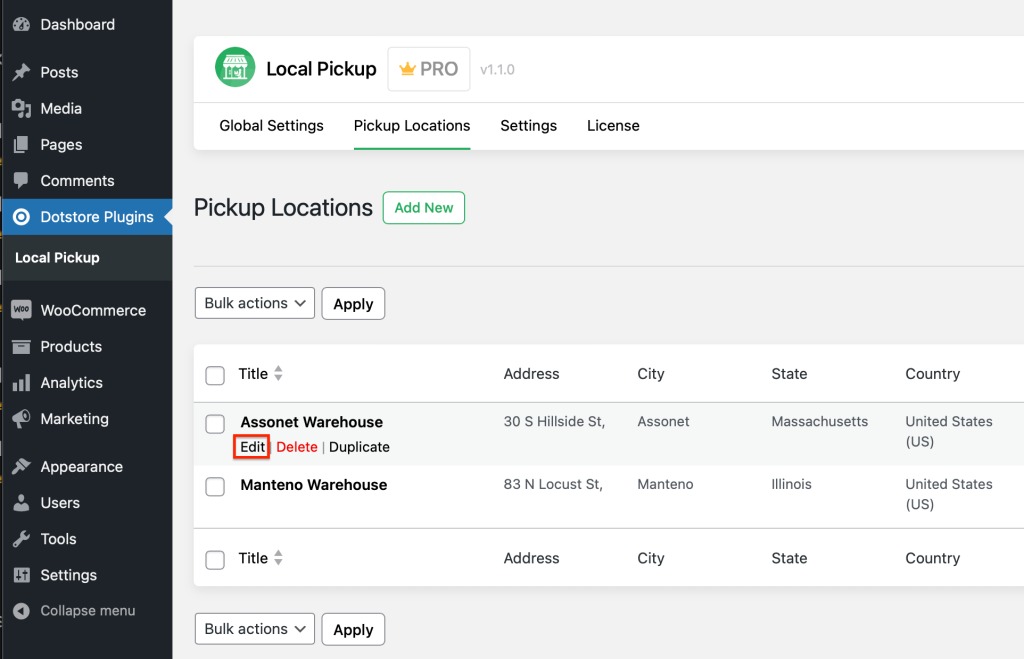Open the top Bulk actions dropdown
1024x659 pixels.
tap(255, 303)
